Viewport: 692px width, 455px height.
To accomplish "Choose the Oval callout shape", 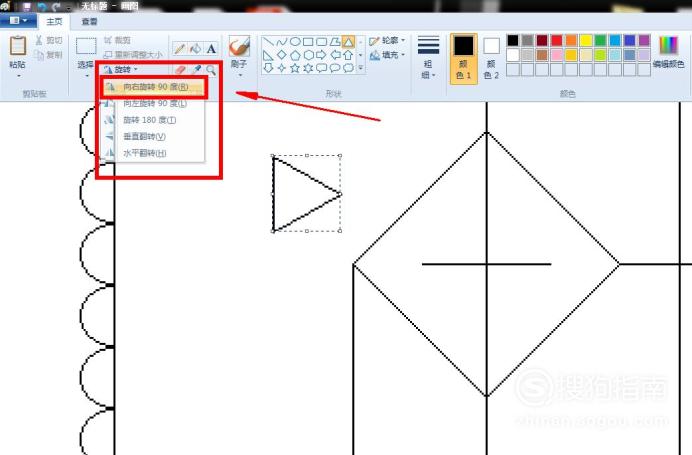I will (x=335, y=68).
